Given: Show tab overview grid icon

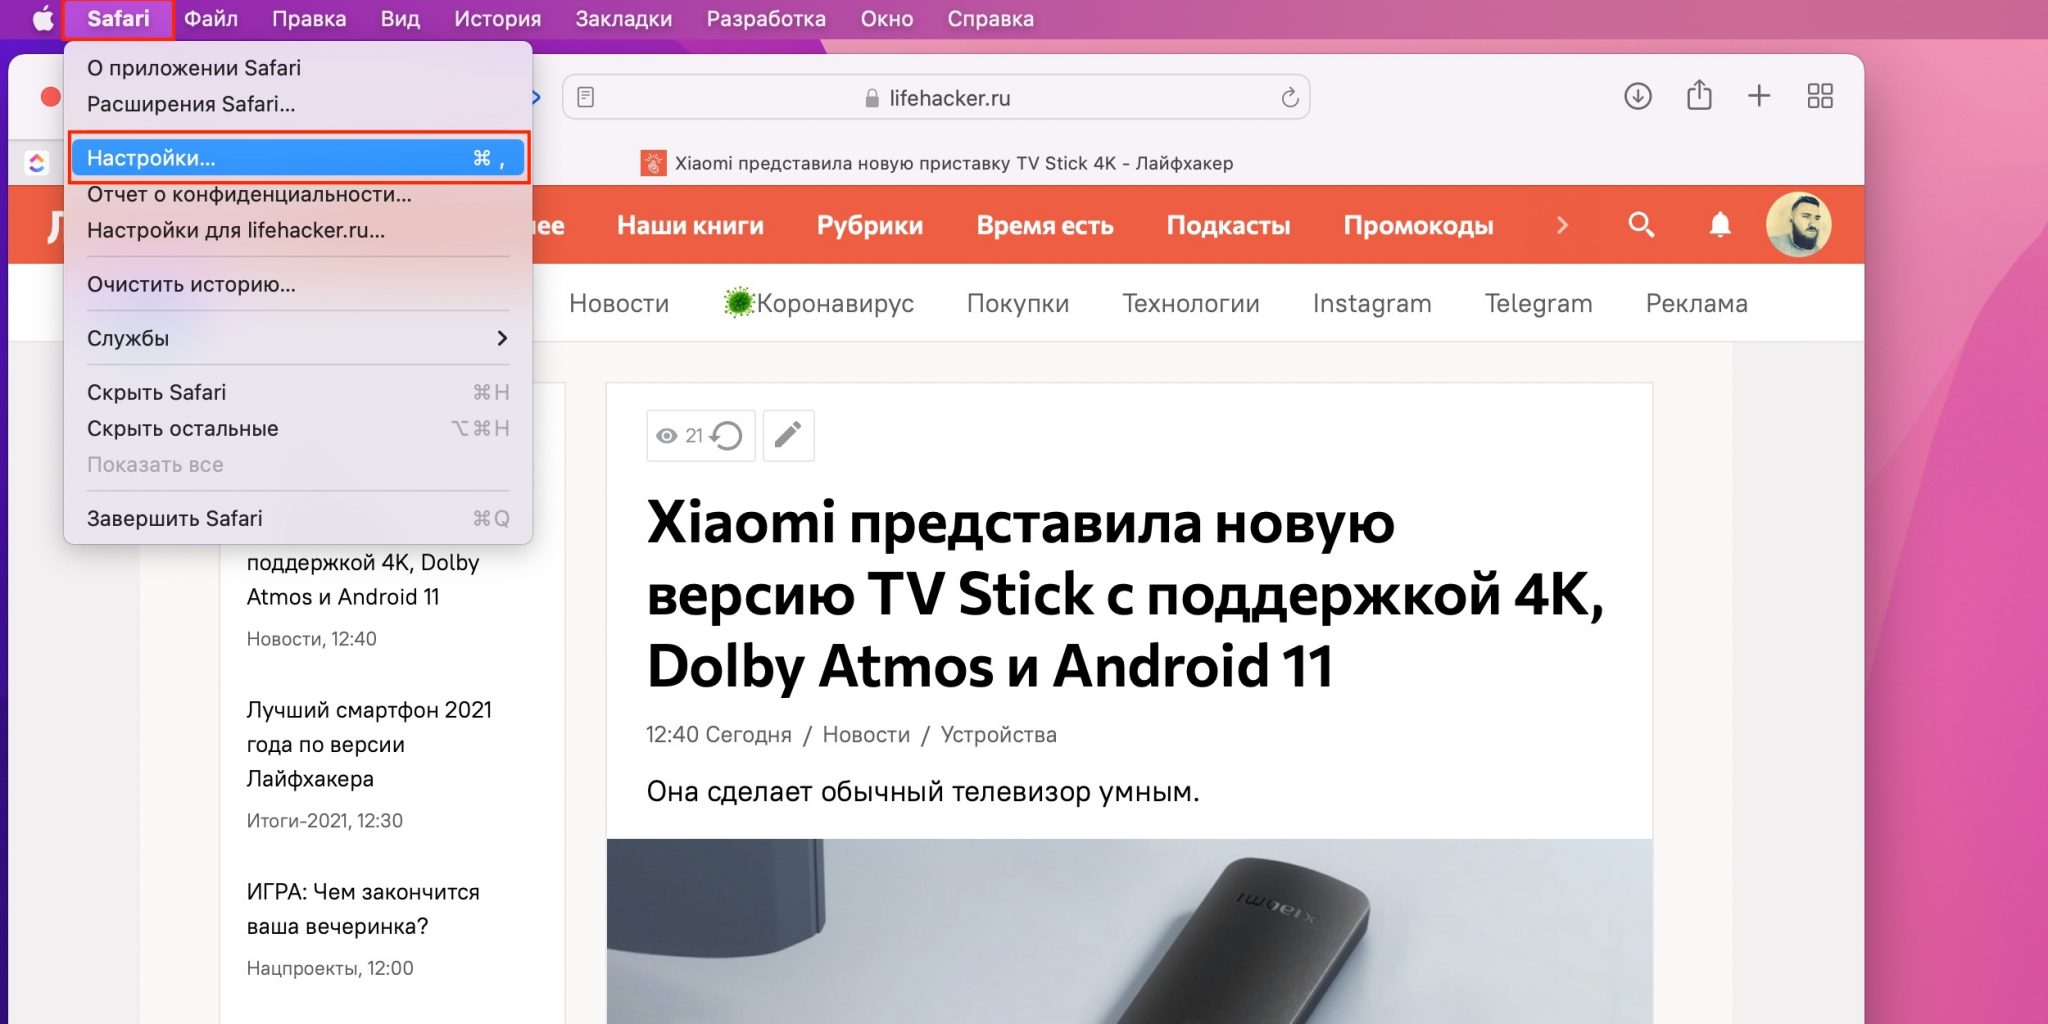Looking at the screenshot, I should click(1820, 96).
